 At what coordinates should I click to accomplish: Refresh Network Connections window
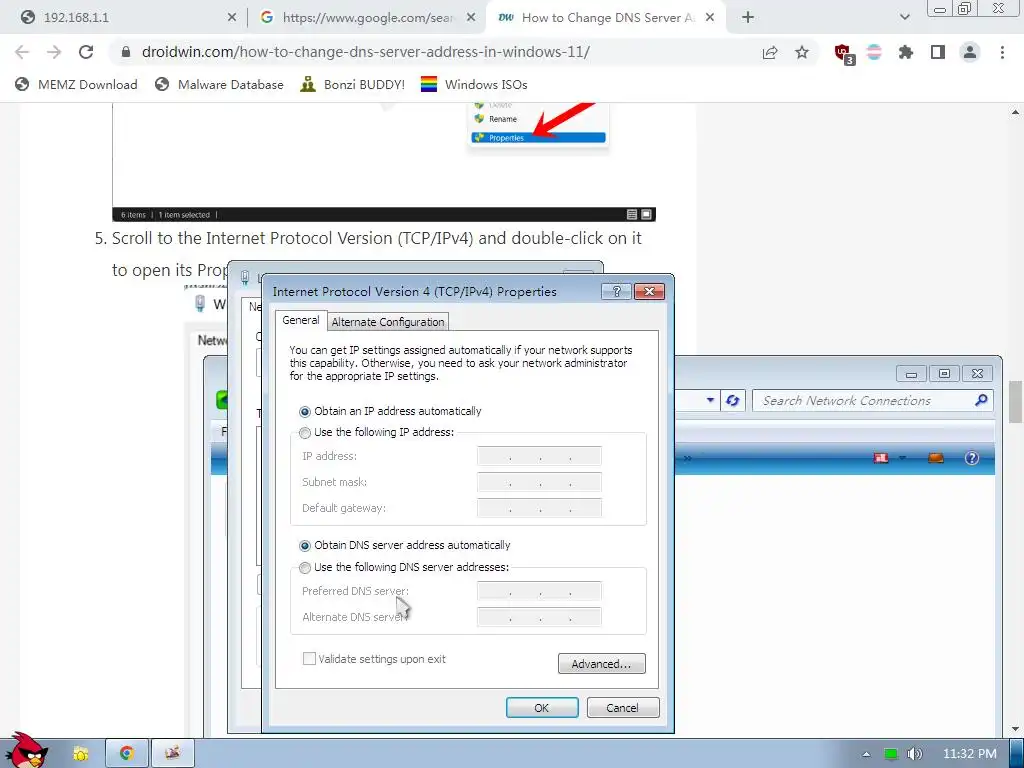point(733,400)
